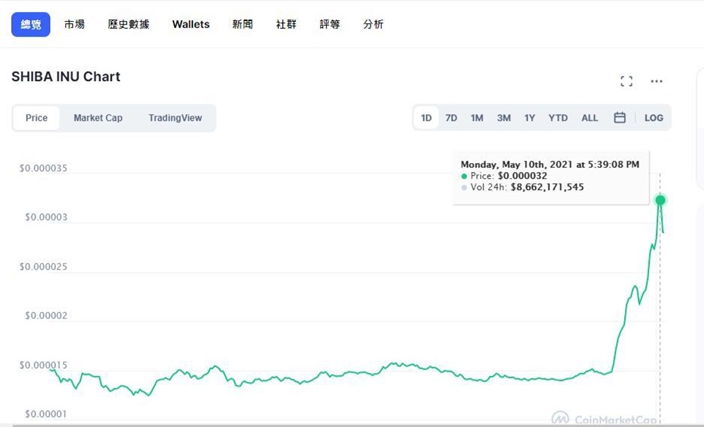The image size is (704, 427).
Task: Open the 評等 ratings tab
Action: pyautogui.click(x=330, y=24)
